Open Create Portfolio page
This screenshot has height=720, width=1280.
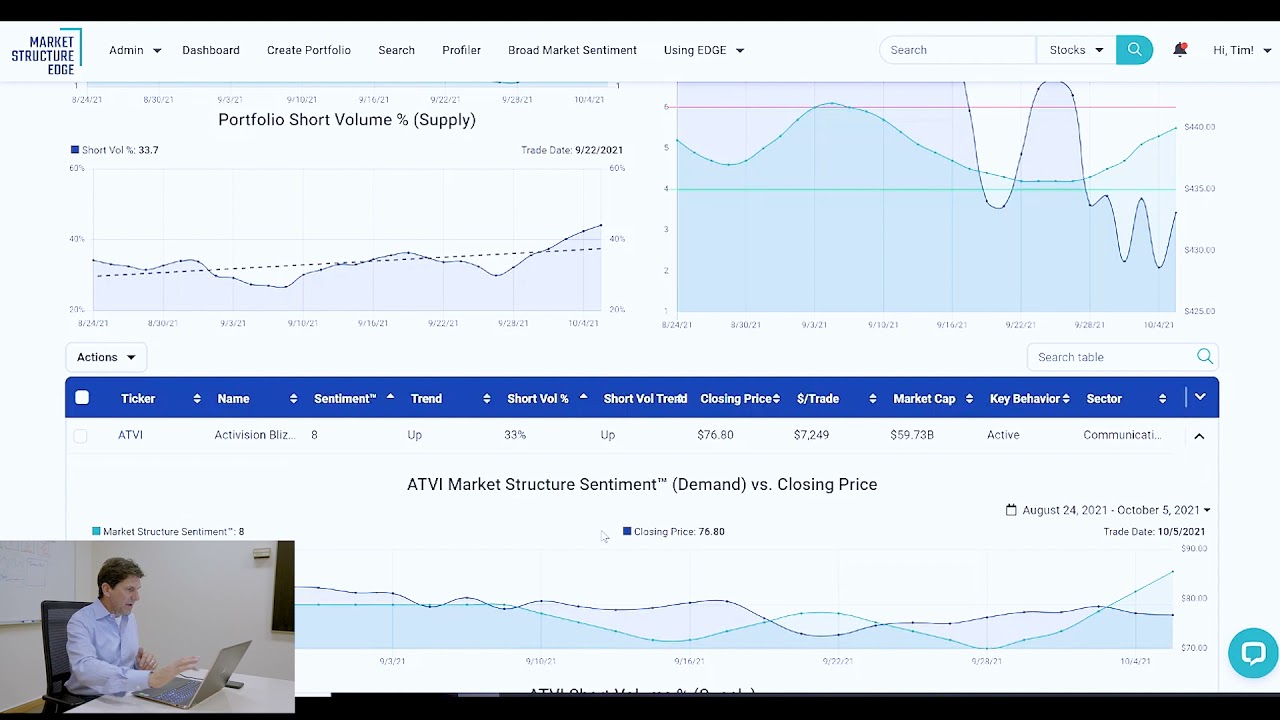(x=309, y=50)
